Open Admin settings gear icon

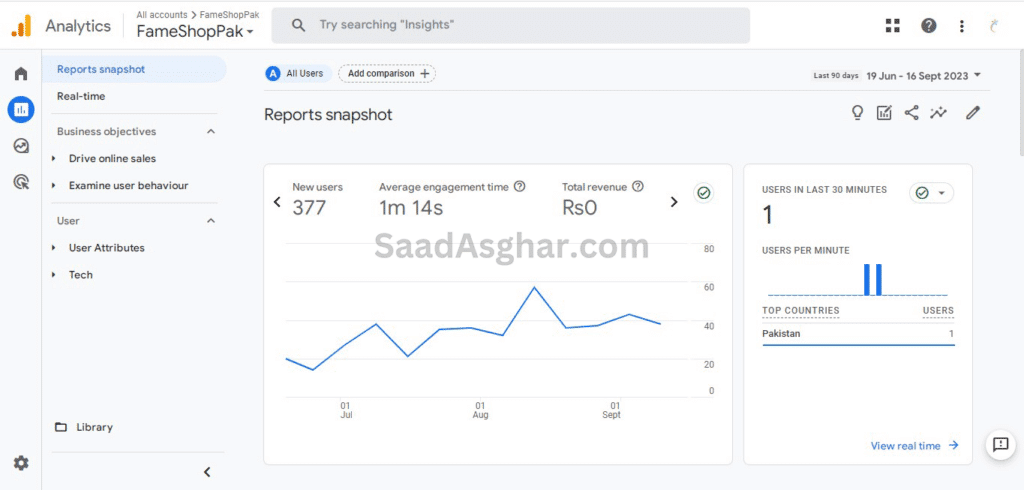(21, 463)
